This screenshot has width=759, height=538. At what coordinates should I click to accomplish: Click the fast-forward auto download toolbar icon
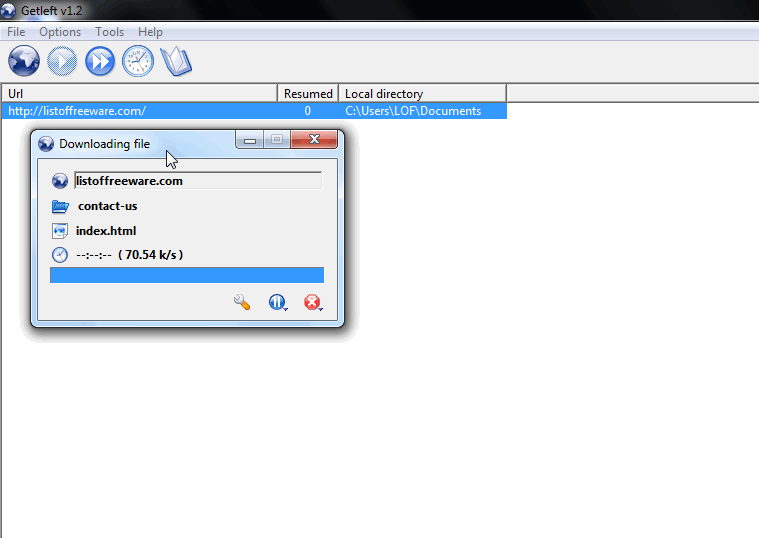[x=100, y=61]
